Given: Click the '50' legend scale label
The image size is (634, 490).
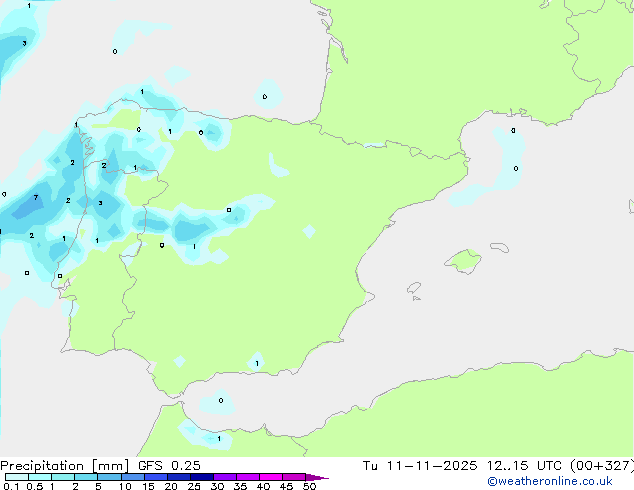Looking at the screenshot, I should click(309, 486).
